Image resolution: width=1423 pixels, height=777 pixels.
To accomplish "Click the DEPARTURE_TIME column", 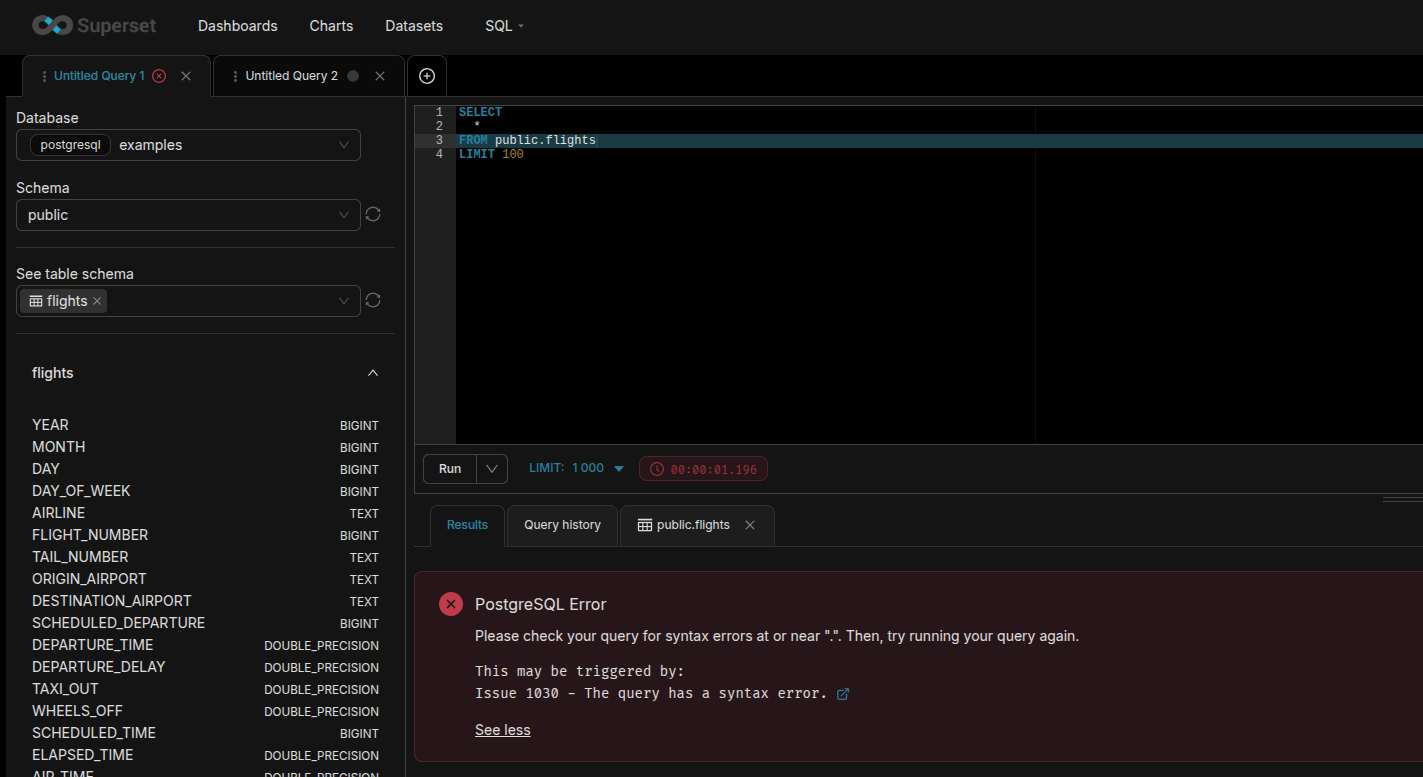I will point(205,645).
